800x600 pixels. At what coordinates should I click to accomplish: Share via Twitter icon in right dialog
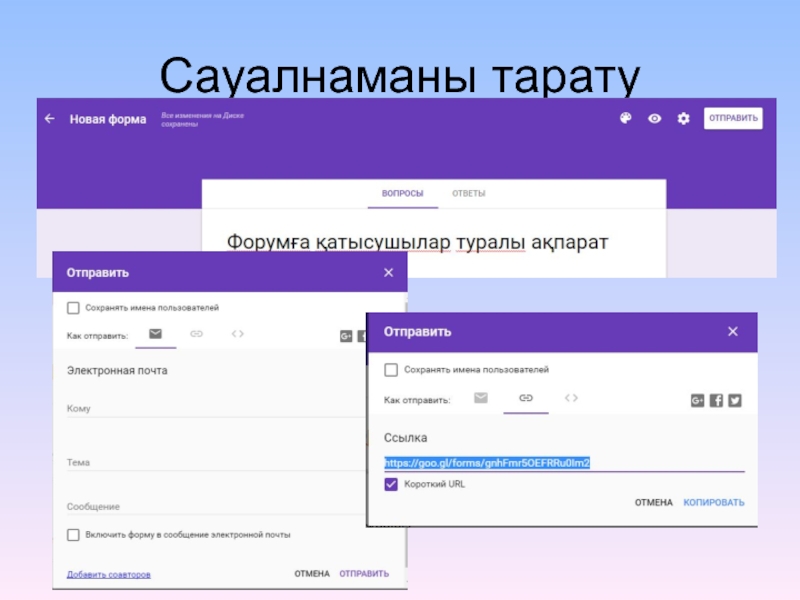735,401
